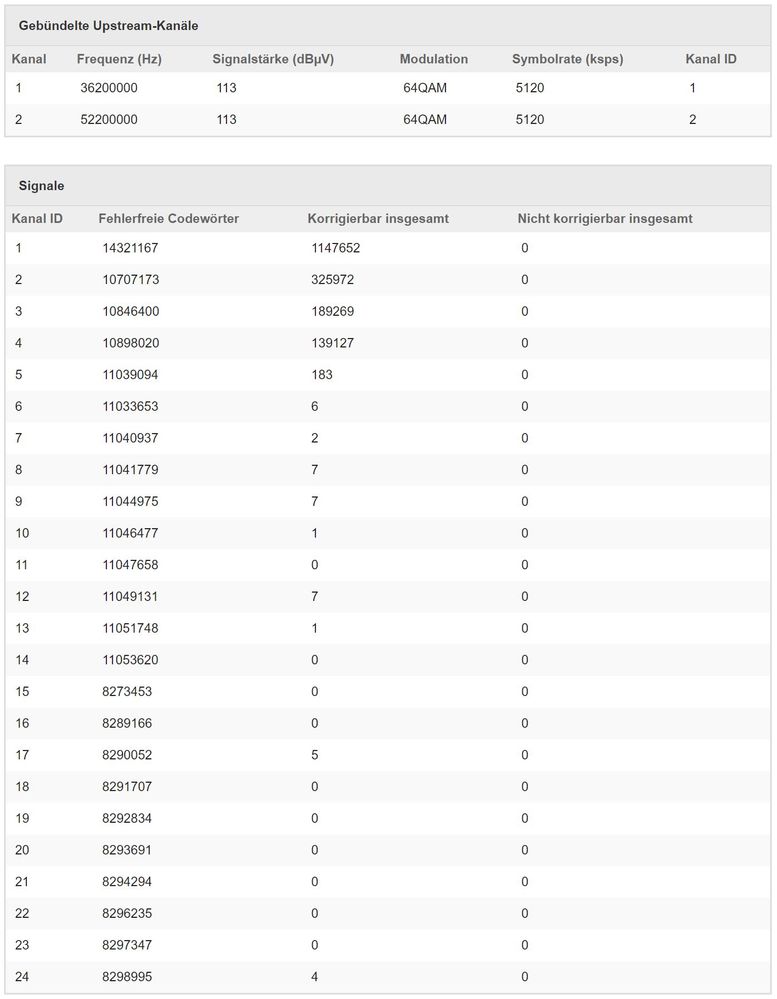Click the correctable value 325972
The image size is (777, 999).
(x=332, y=280)
